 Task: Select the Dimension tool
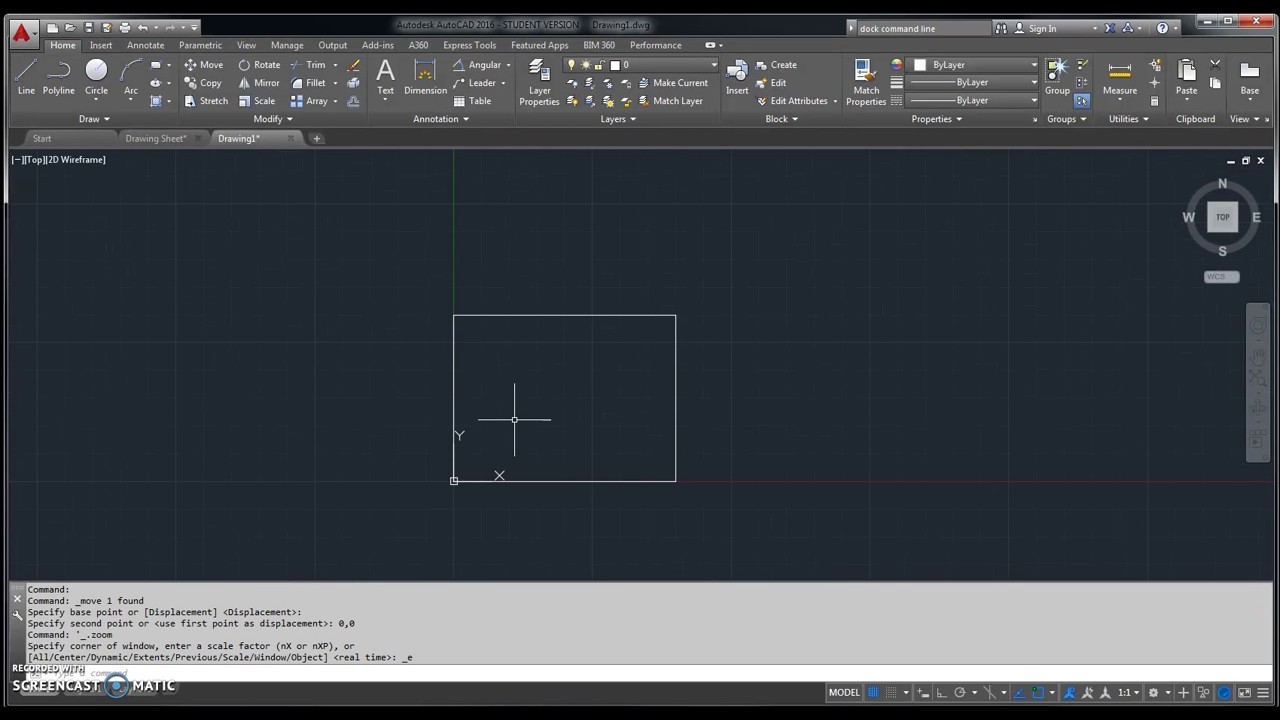425,78
